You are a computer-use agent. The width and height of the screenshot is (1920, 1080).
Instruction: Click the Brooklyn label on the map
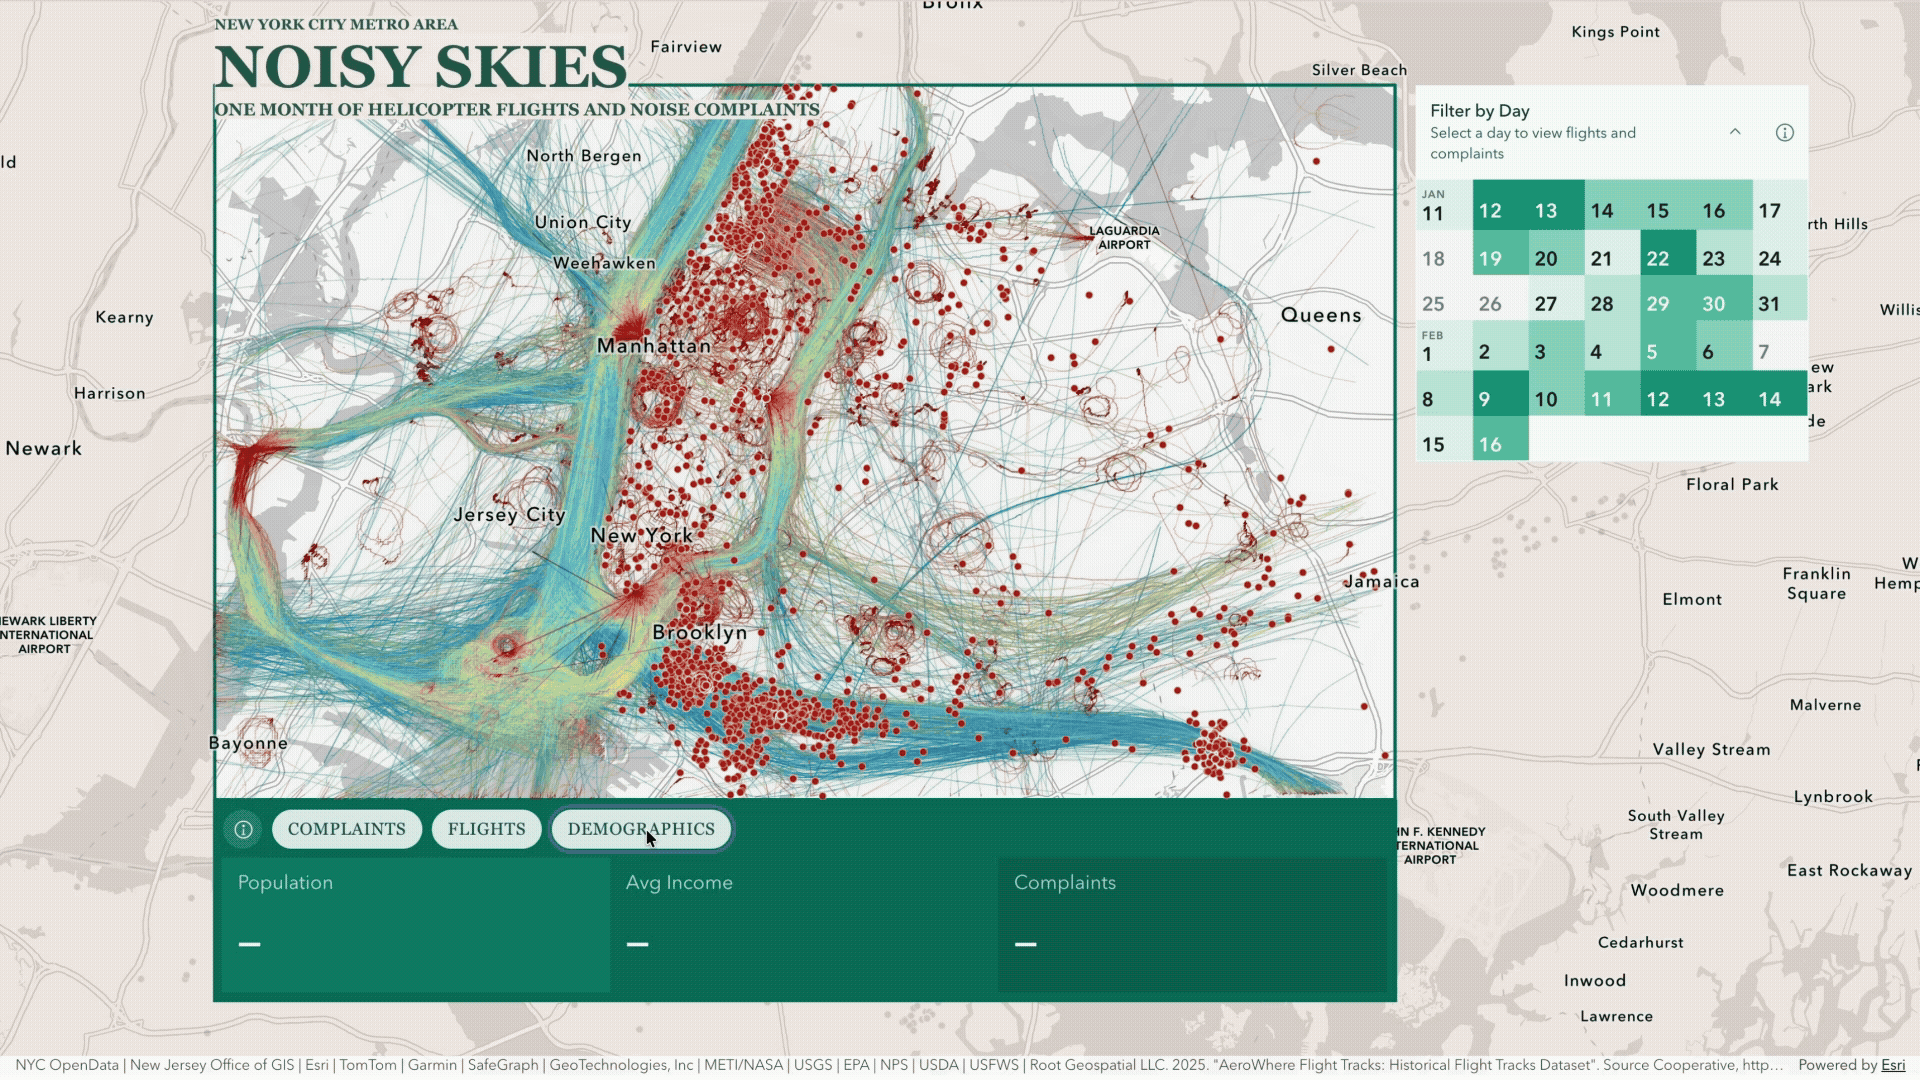(700, 632)
